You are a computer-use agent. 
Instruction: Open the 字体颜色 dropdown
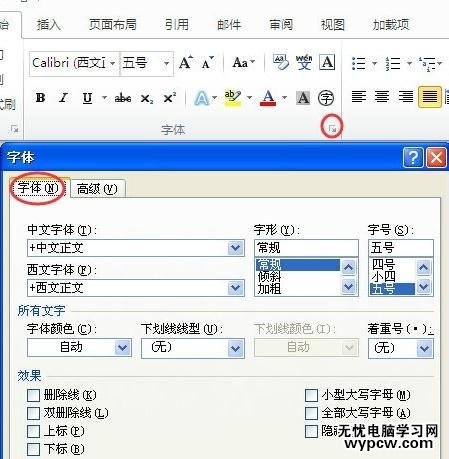click(123, 348)
